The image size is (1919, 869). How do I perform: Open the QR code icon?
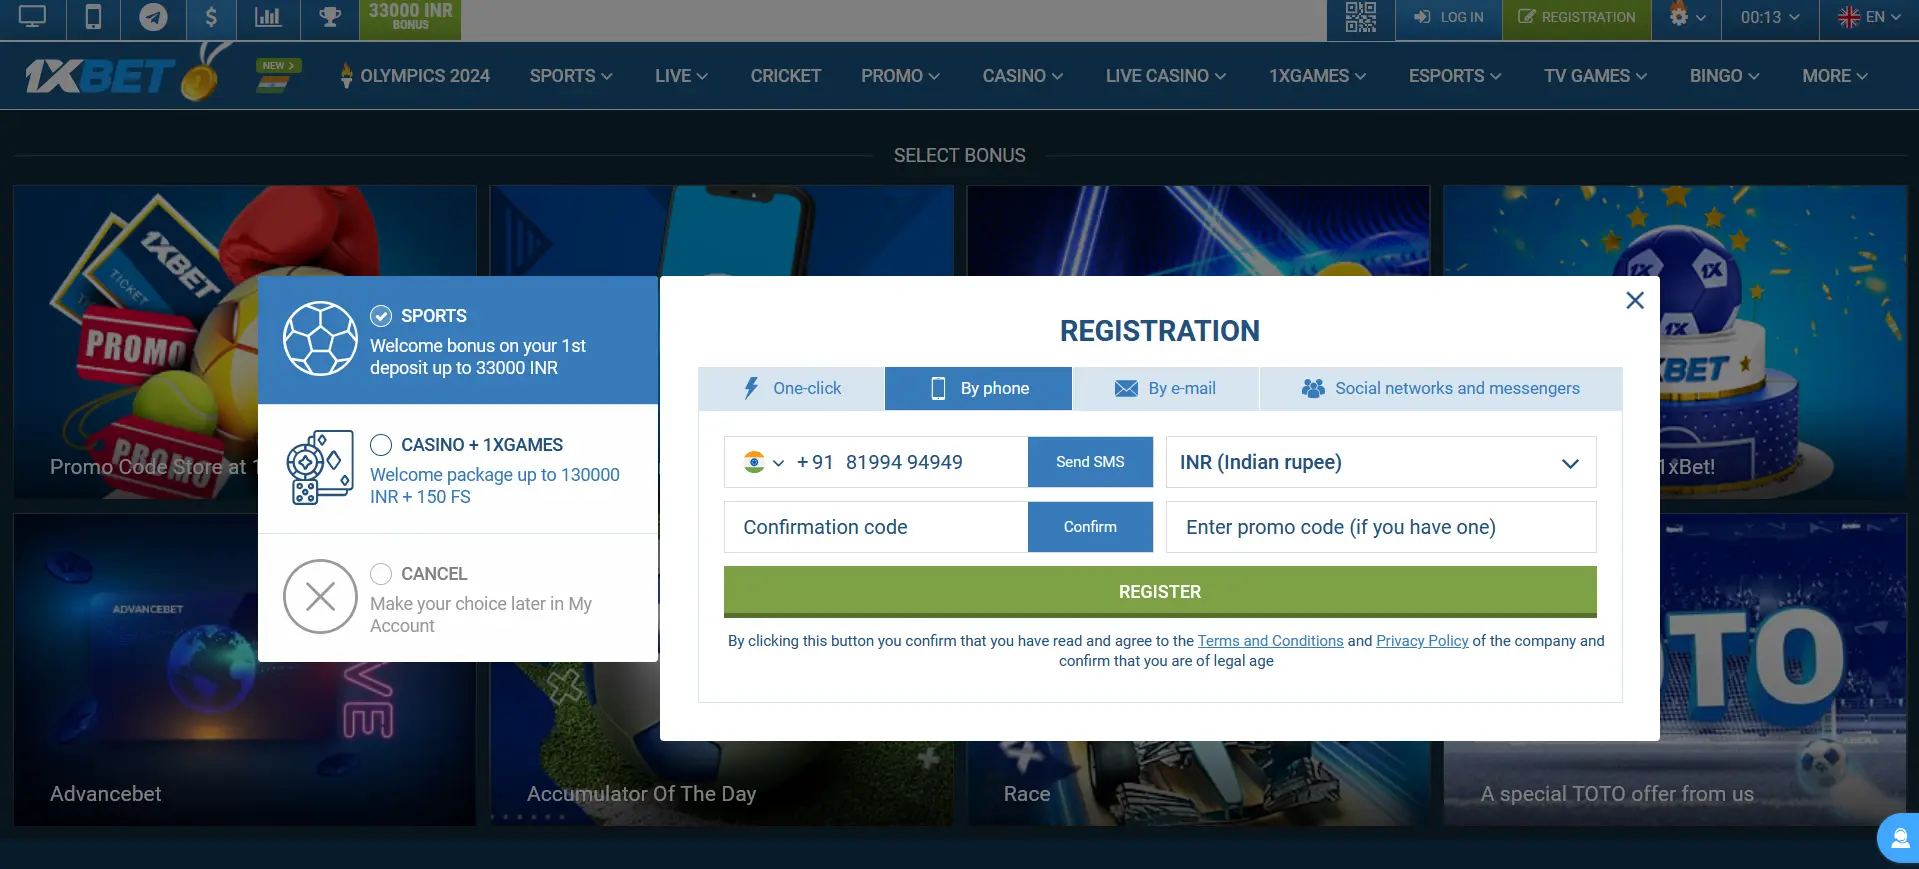coord(1360,17)
